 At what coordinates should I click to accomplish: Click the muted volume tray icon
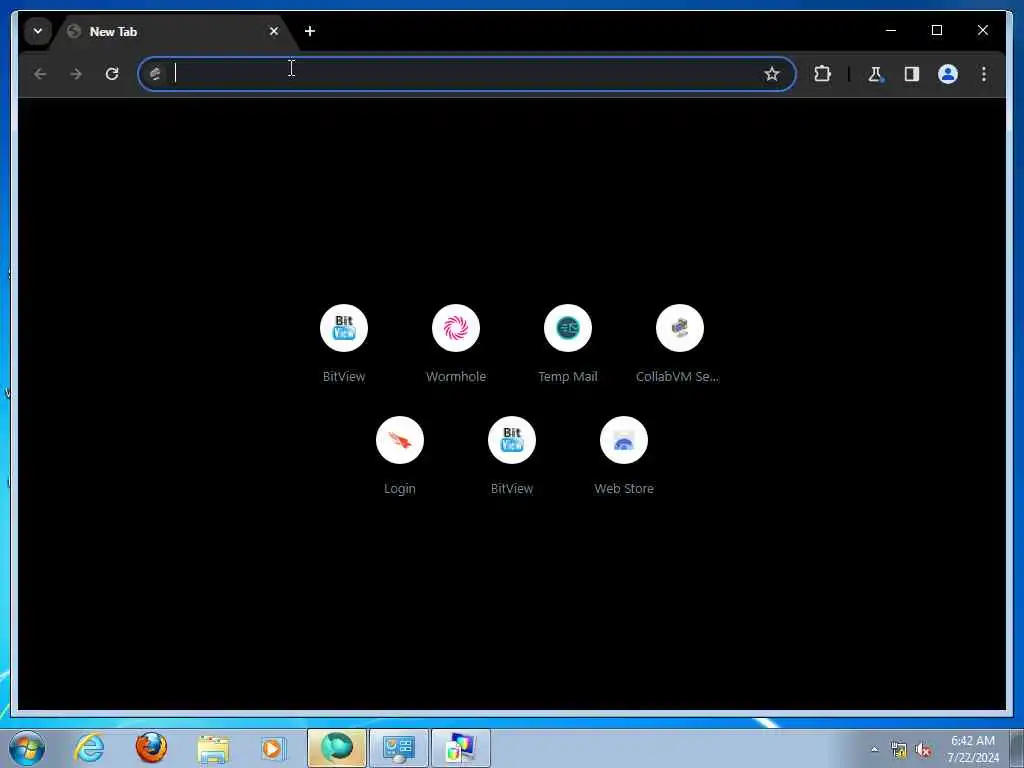[923, 750]
